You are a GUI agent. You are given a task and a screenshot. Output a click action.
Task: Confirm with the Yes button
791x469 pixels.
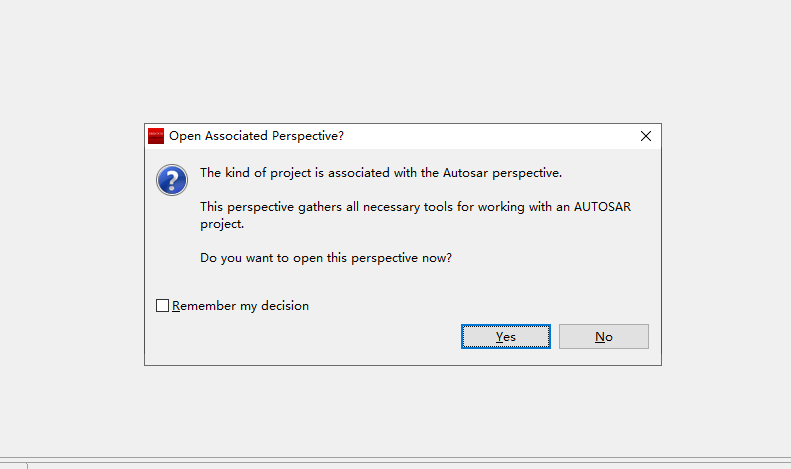tap(505, 337)
